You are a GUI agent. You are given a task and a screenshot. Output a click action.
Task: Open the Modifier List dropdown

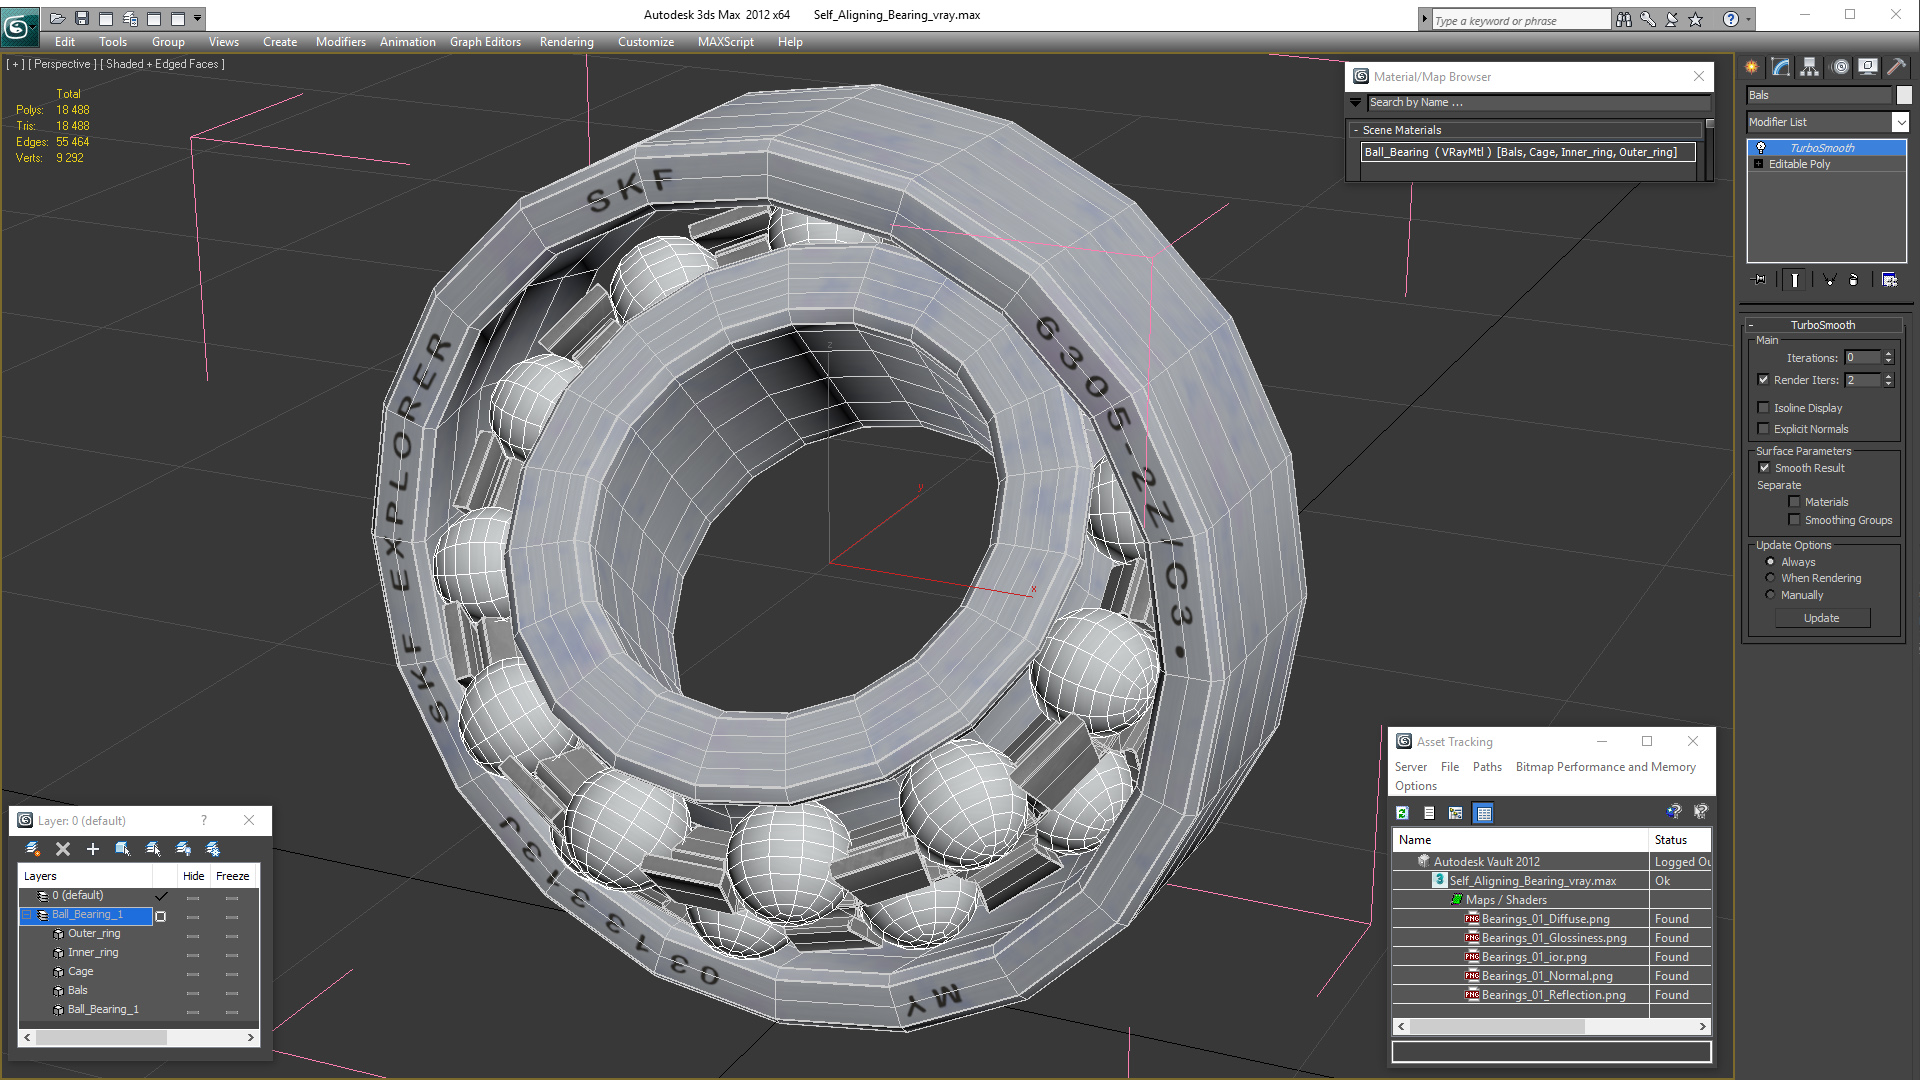tap(1900, 122)
